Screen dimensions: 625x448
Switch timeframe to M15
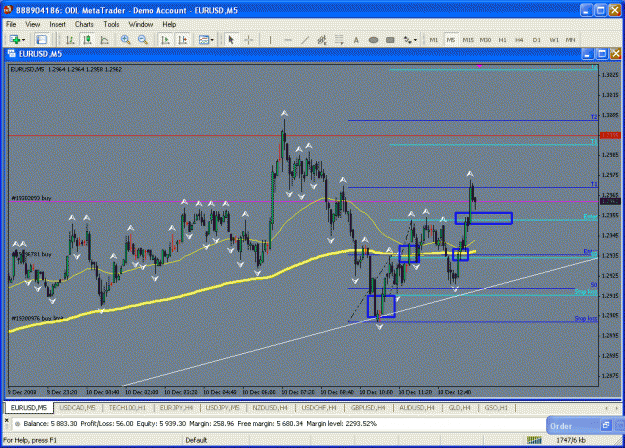coord(468,40)
